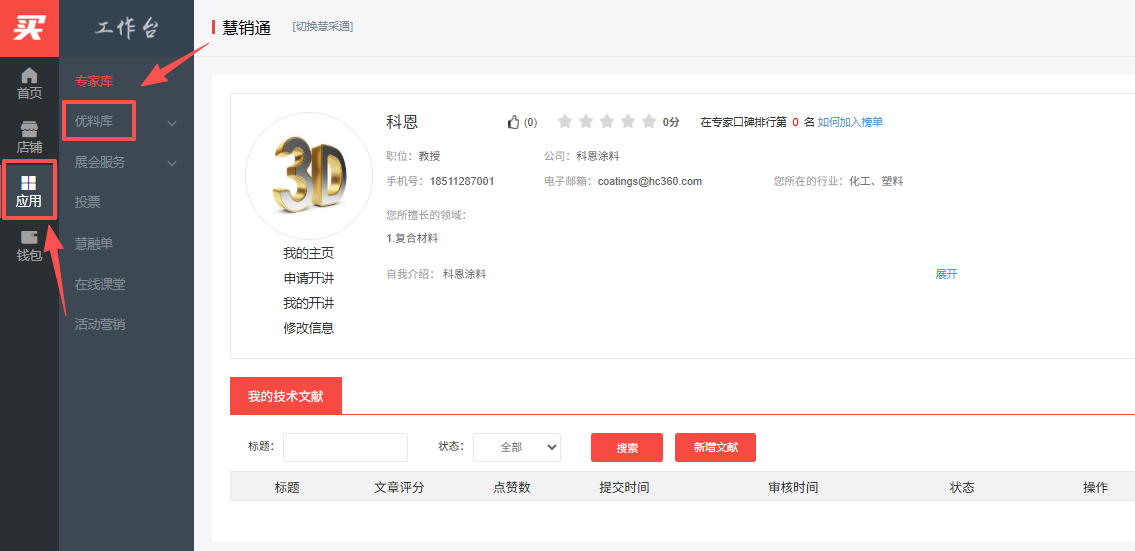This screenshot has width=1135, height=551.
Task: Open the 钱包 wallet icon
Action: (x=29, y=245)
